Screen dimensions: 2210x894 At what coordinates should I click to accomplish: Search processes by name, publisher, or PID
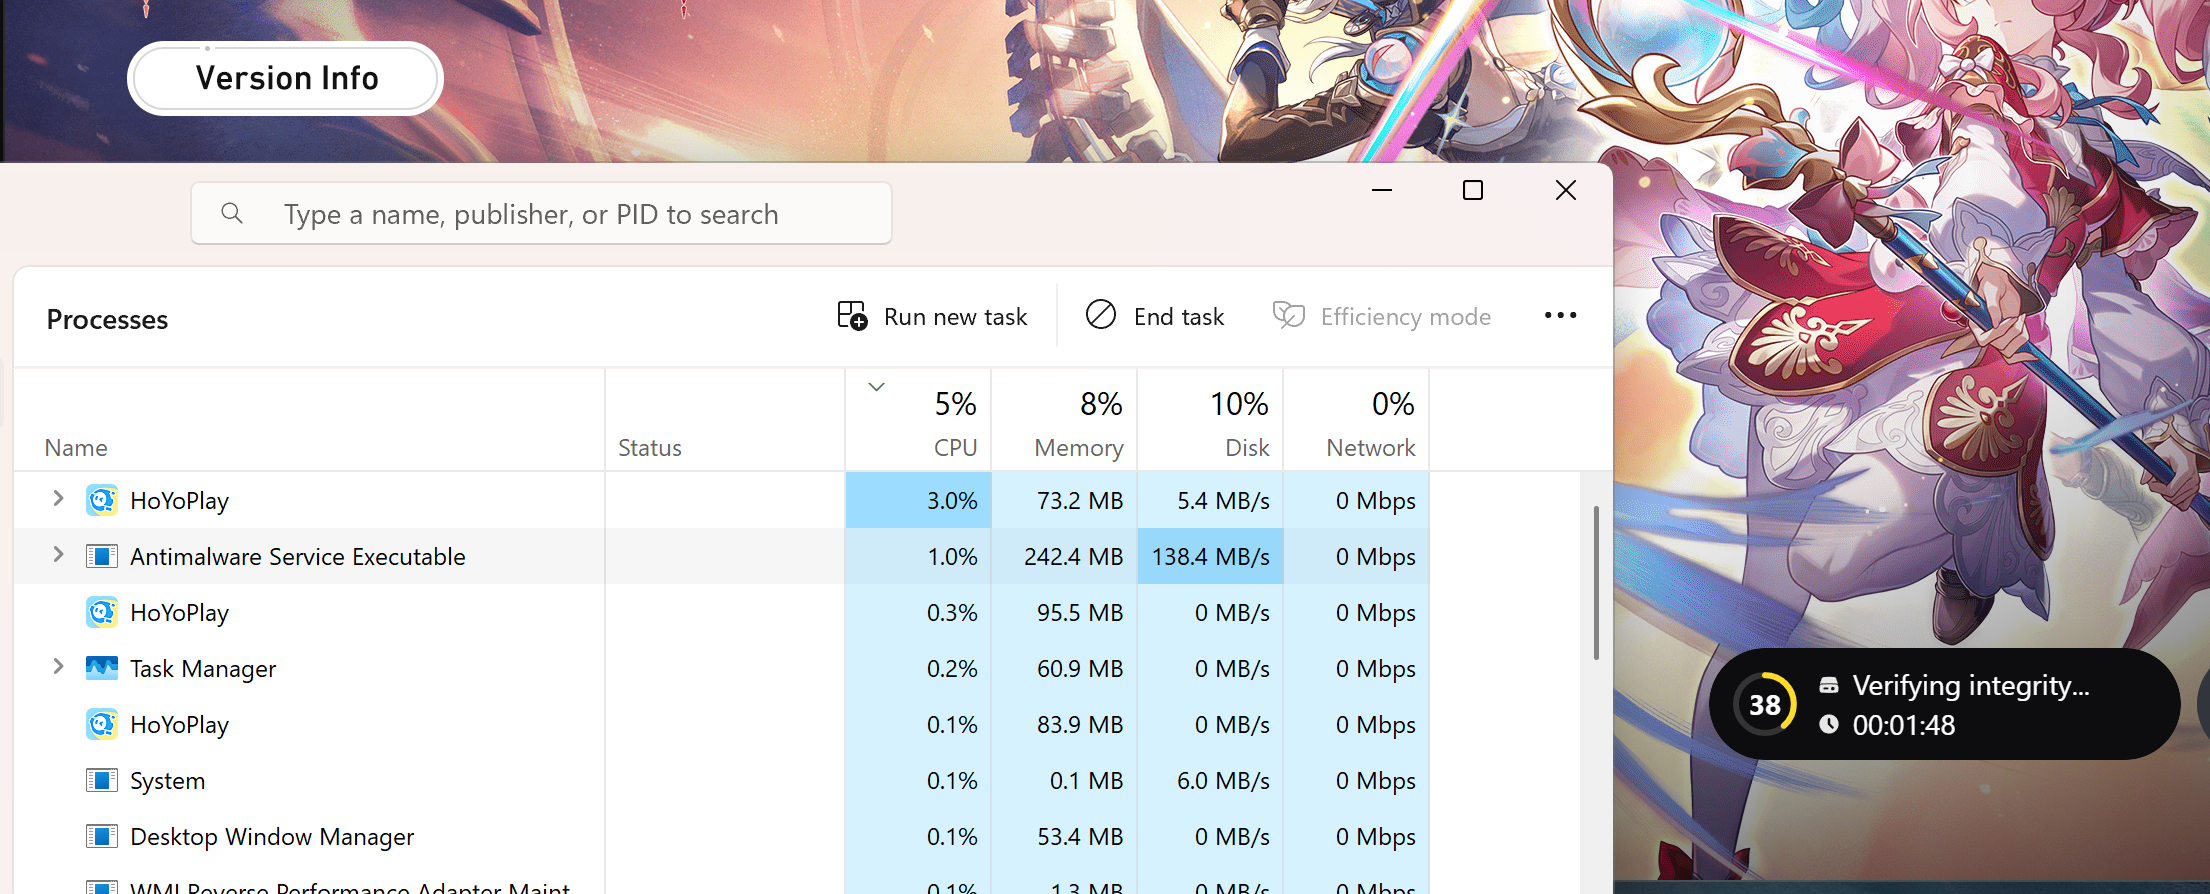coord(541,213)
